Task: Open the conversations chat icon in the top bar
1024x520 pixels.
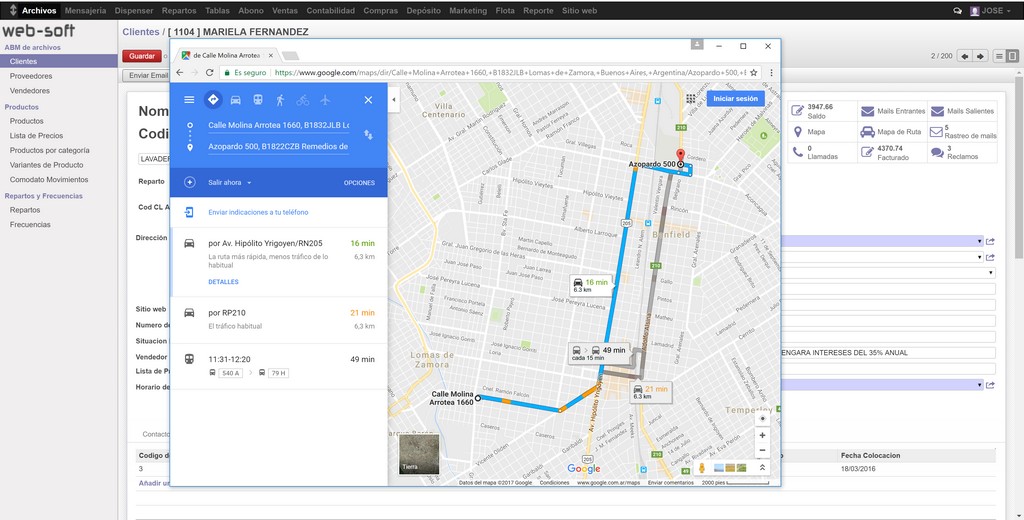Action: pos(957,10)
